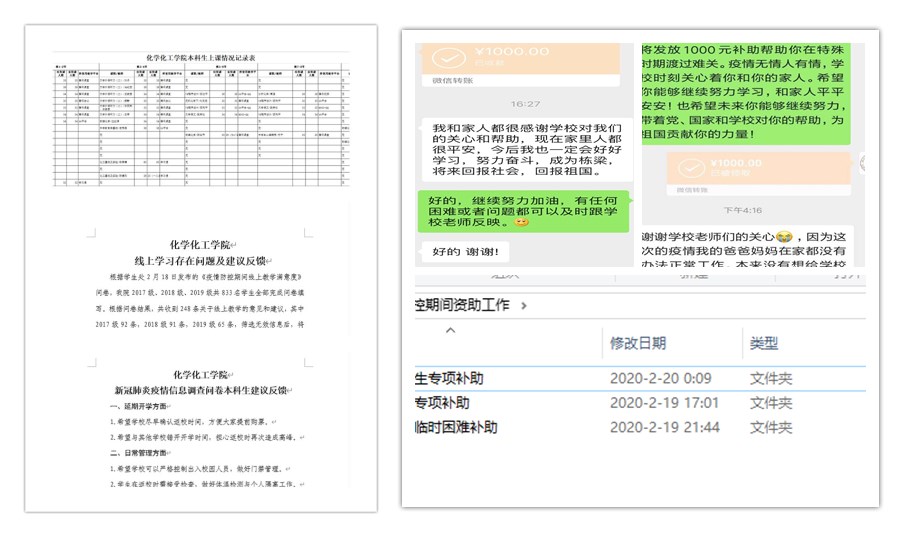
Task: Click the 新冠肺炎疫情信息调查问卷 document heading
Action: 201,388
